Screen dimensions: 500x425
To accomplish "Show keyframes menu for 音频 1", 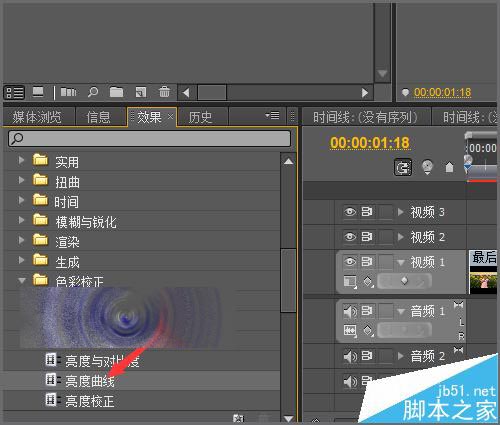I will (368, 331).
